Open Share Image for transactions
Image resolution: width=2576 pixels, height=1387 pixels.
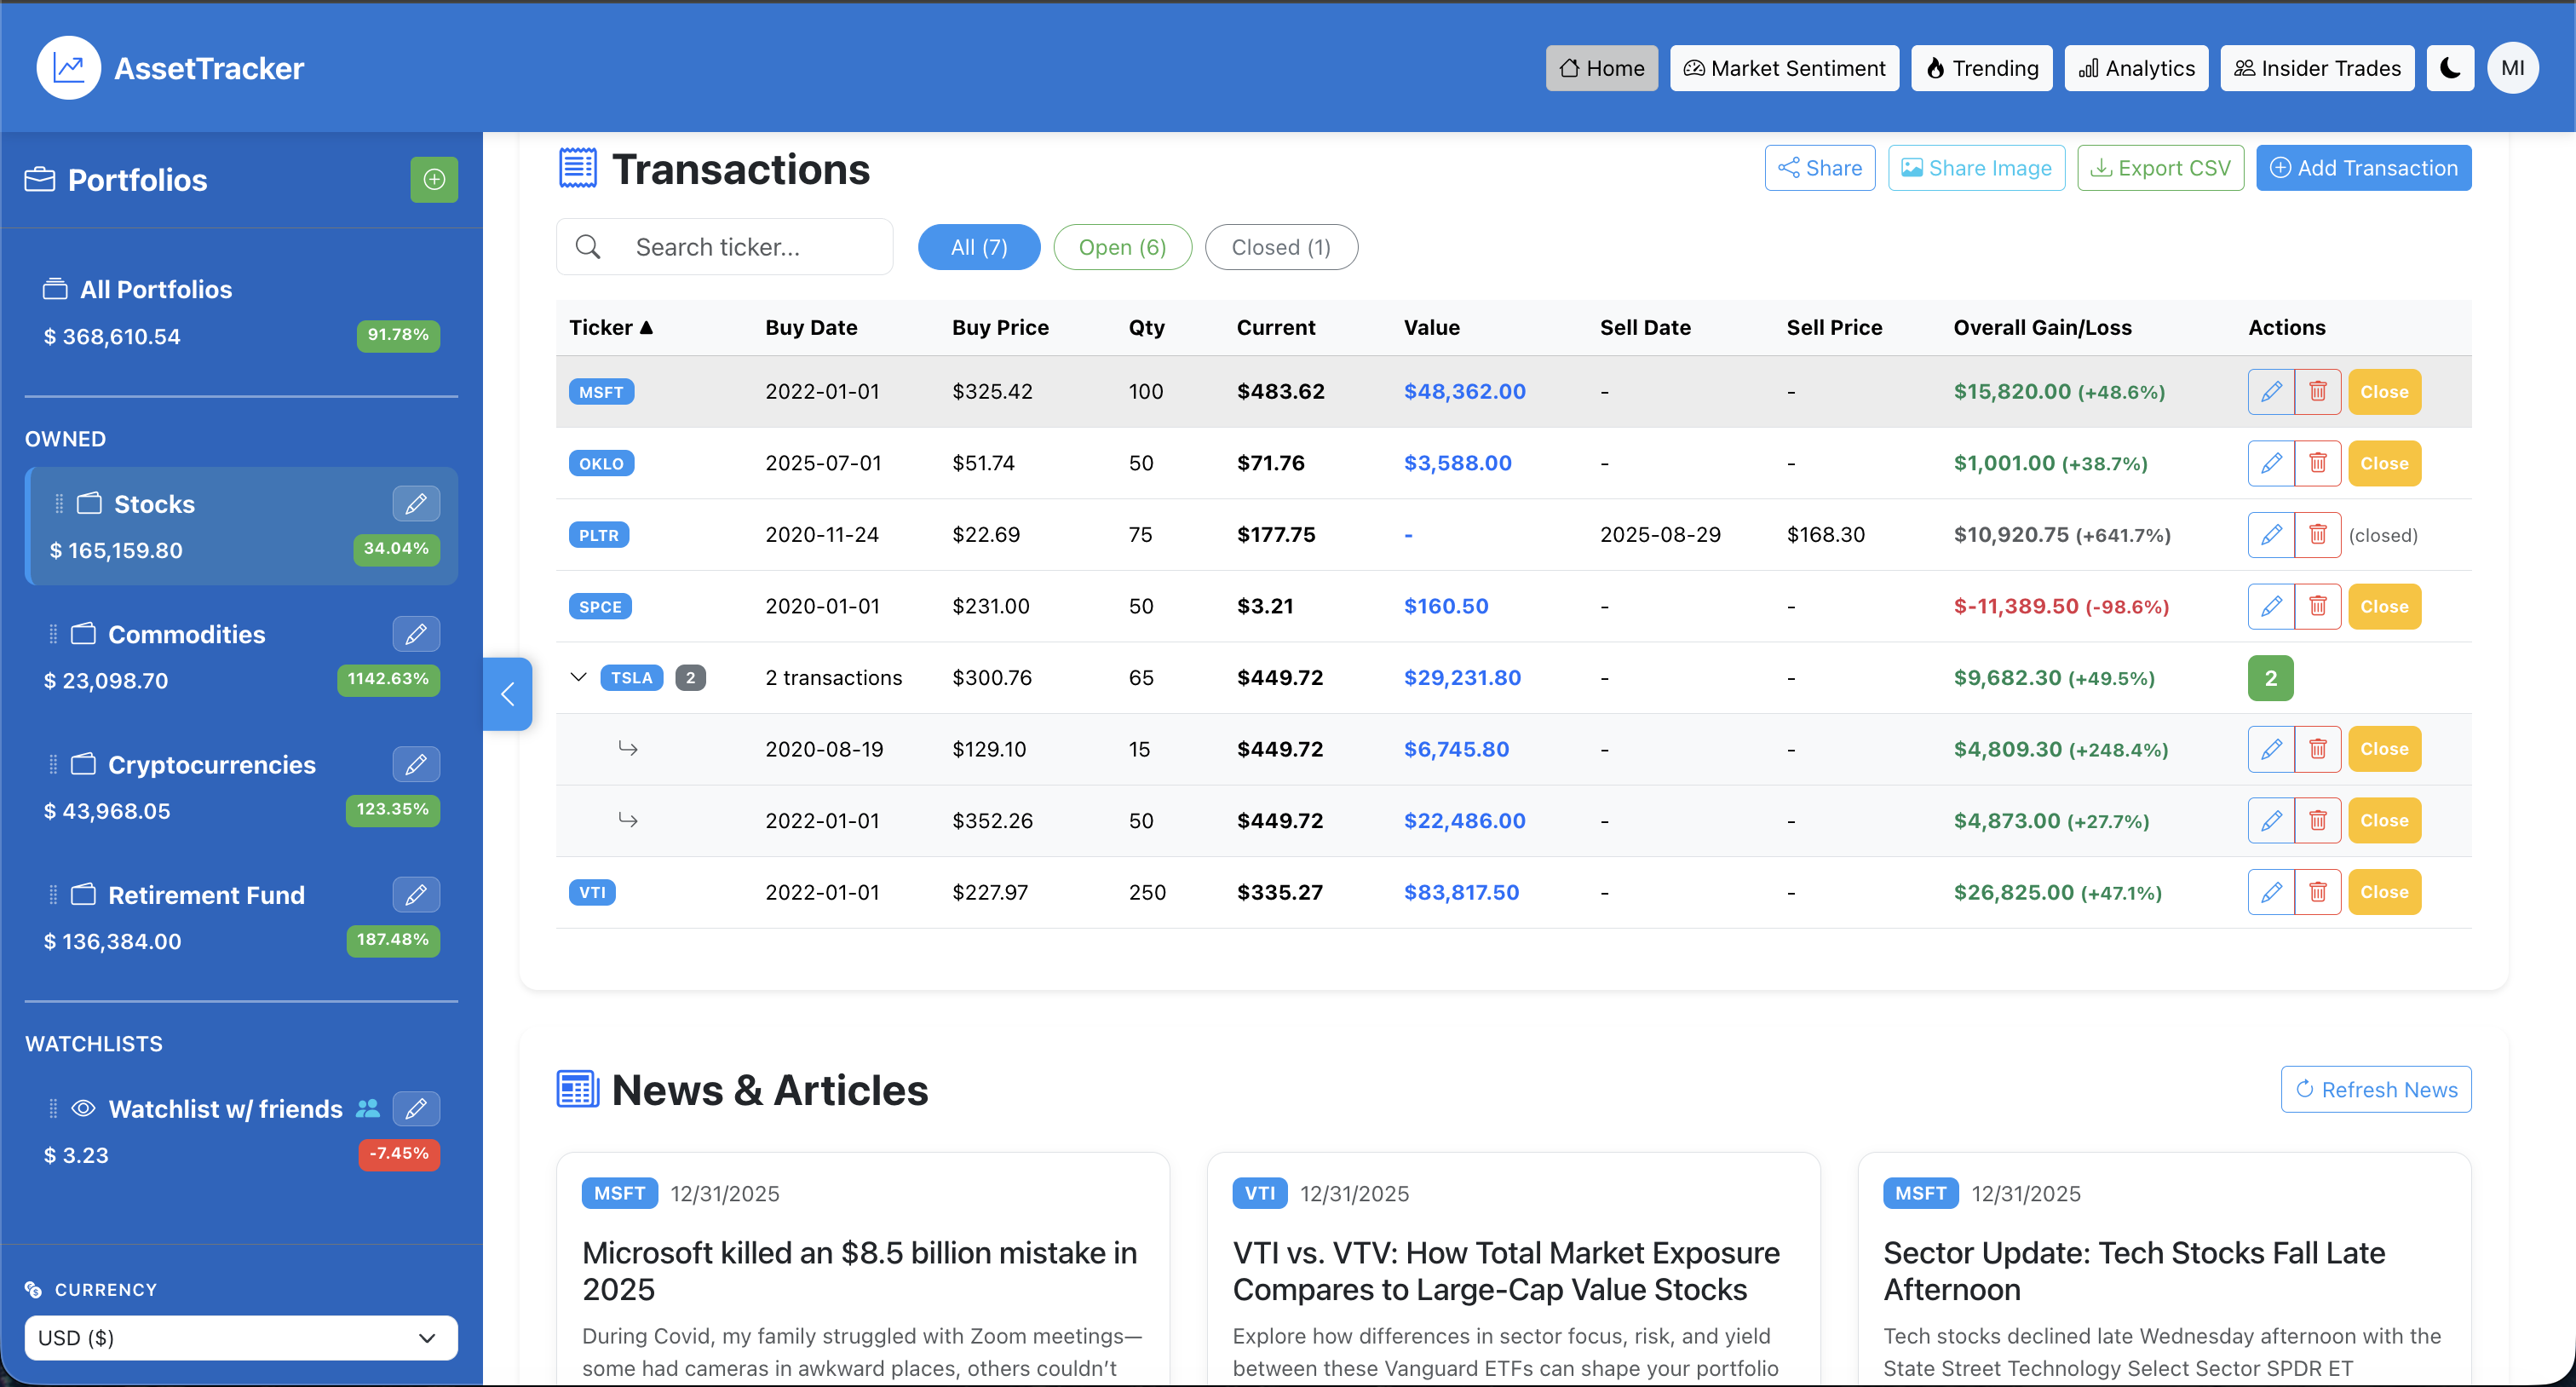pyautogui.click(x=1975, y=167)
